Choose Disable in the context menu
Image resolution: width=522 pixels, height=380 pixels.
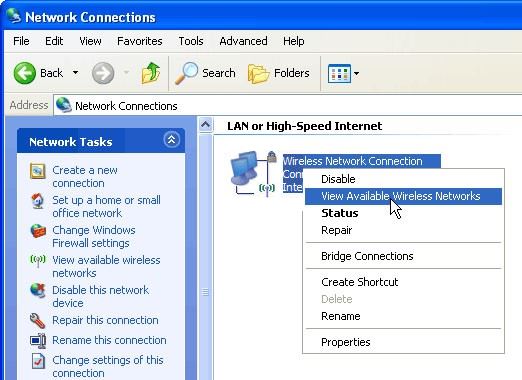click(403, 179)
